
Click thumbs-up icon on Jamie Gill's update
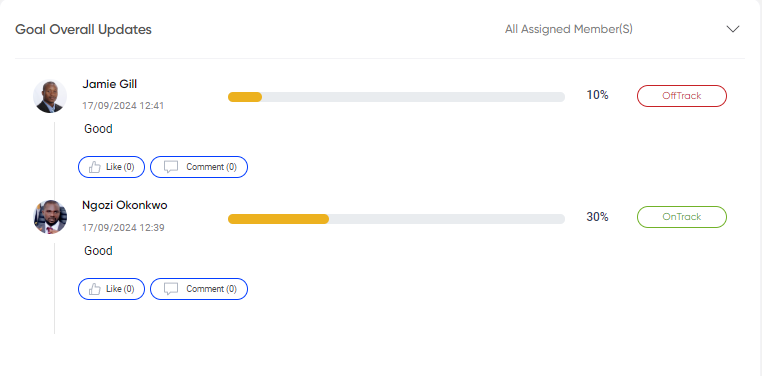tap(95, 167)
